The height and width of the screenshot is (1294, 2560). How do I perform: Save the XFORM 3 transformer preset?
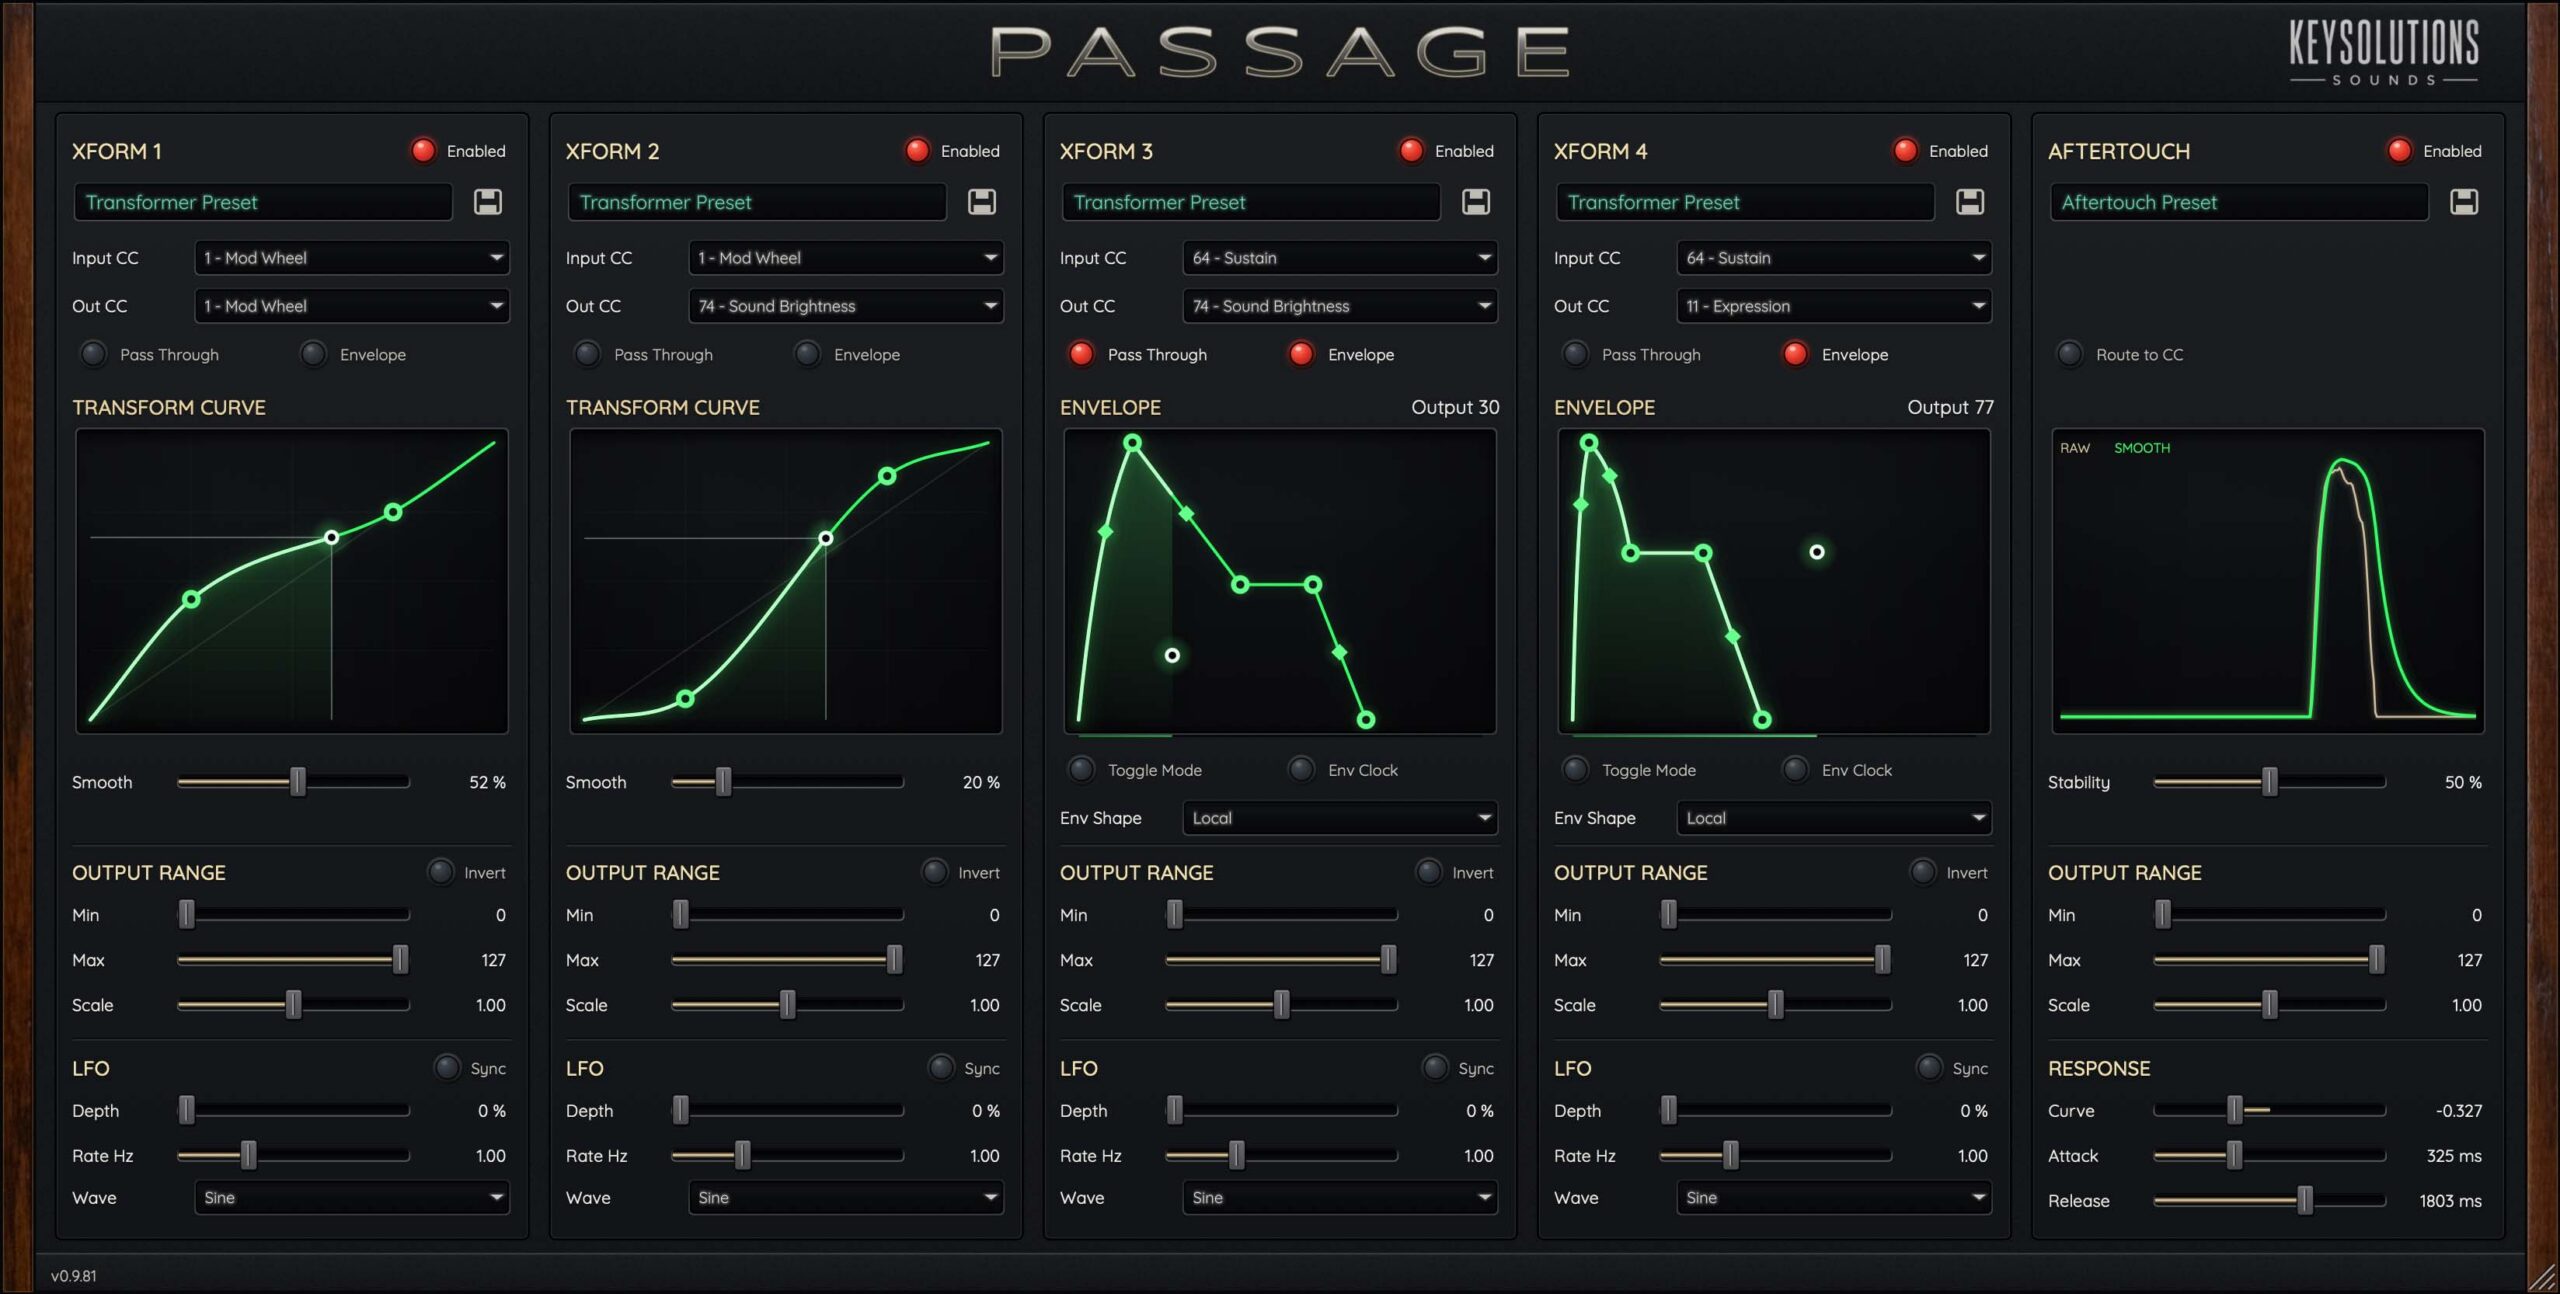point(1476,202)
